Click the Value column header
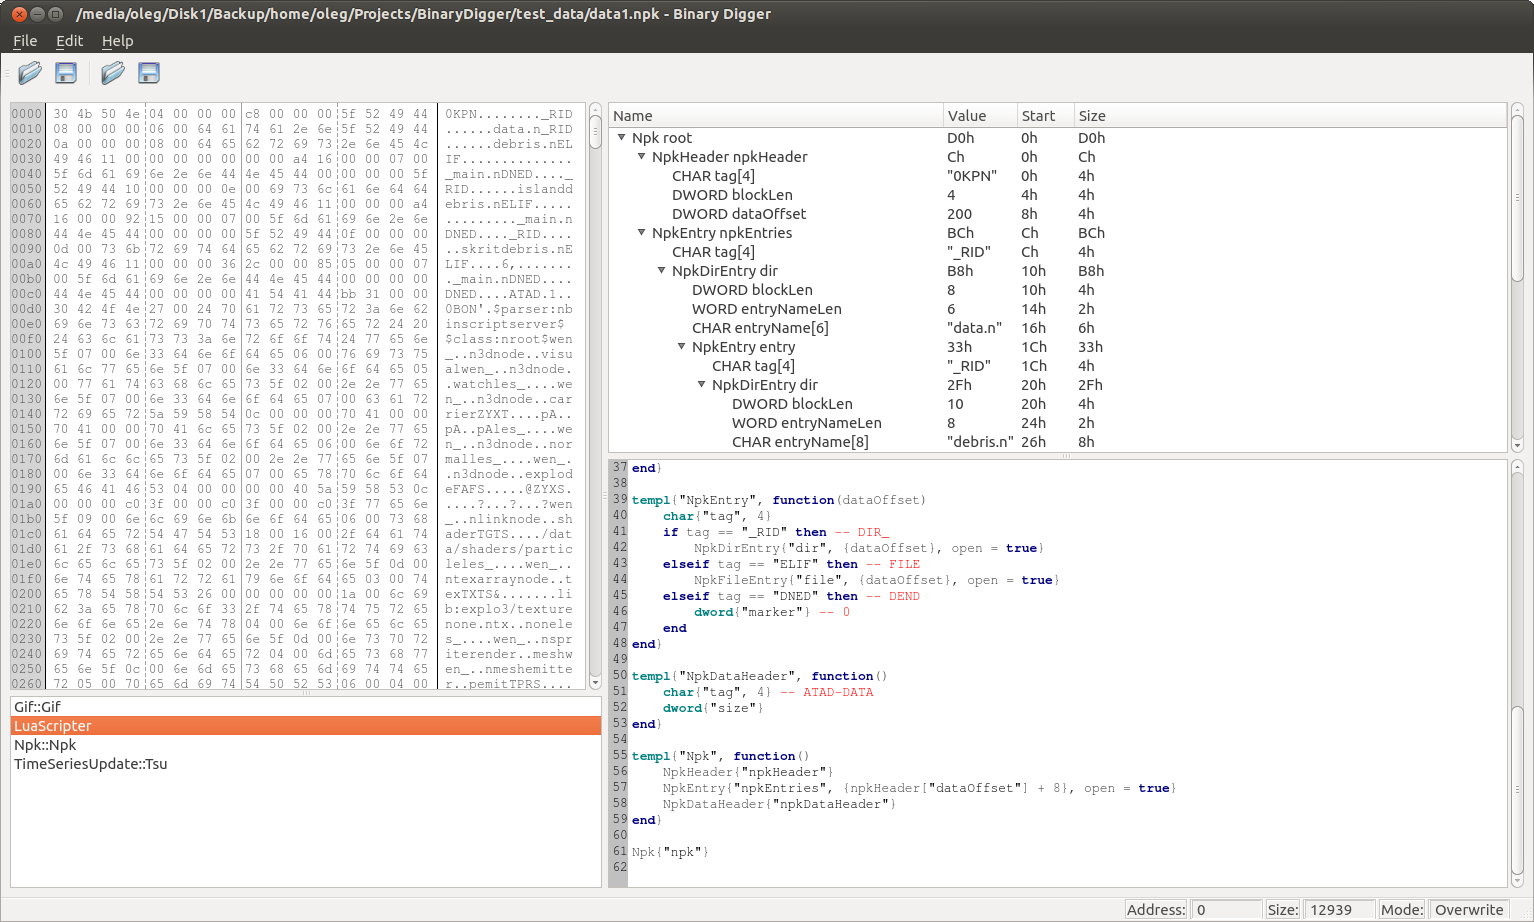The width and height of the screenshot is (1534, 922). tap(980, 116)
